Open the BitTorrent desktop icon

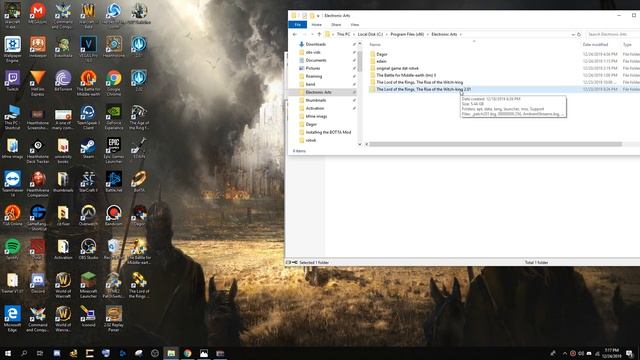coord(63,80)
